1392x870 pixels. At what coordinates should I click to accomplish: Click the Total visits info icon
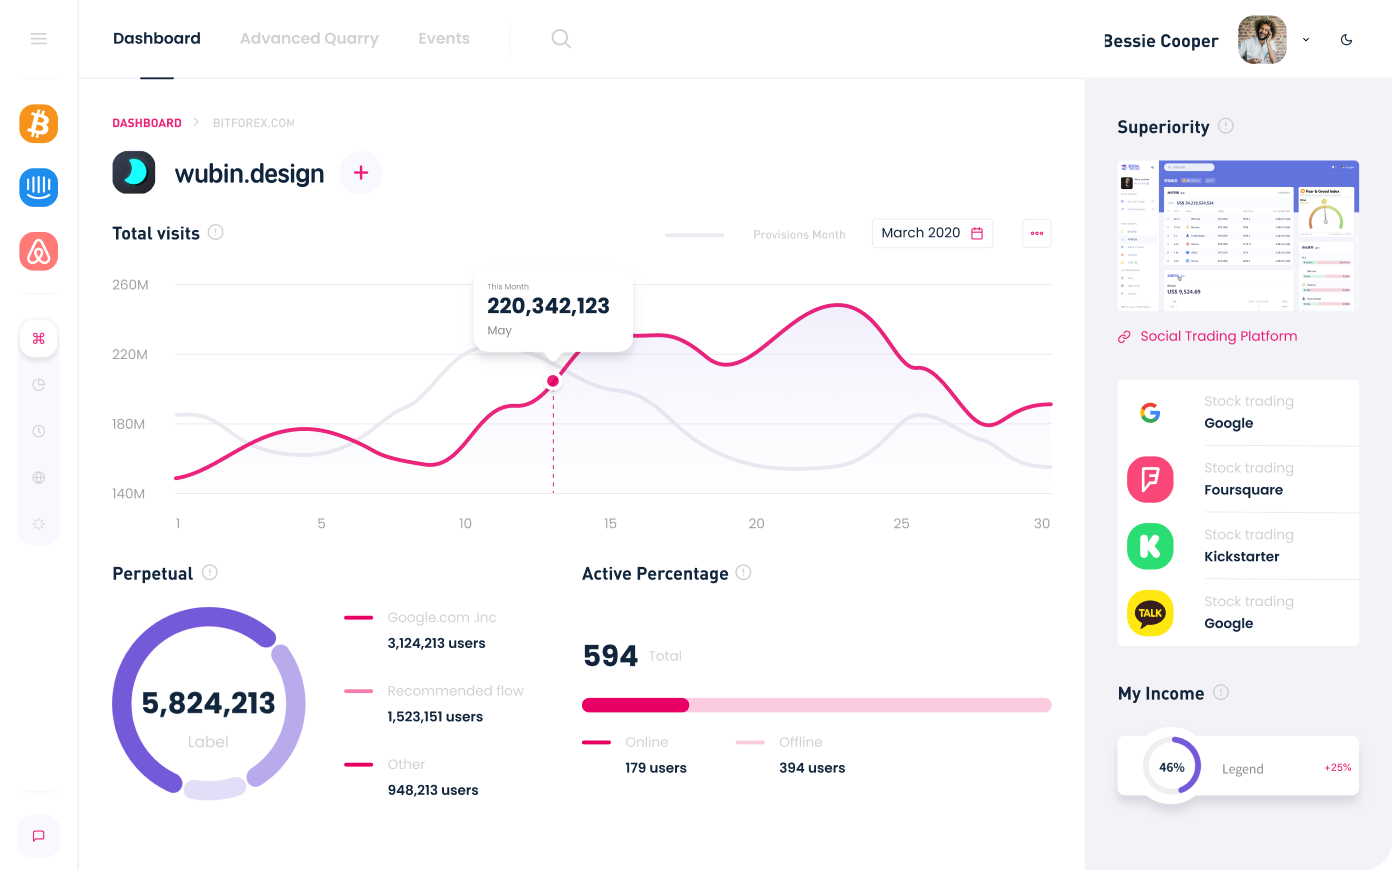coord(215,232)
